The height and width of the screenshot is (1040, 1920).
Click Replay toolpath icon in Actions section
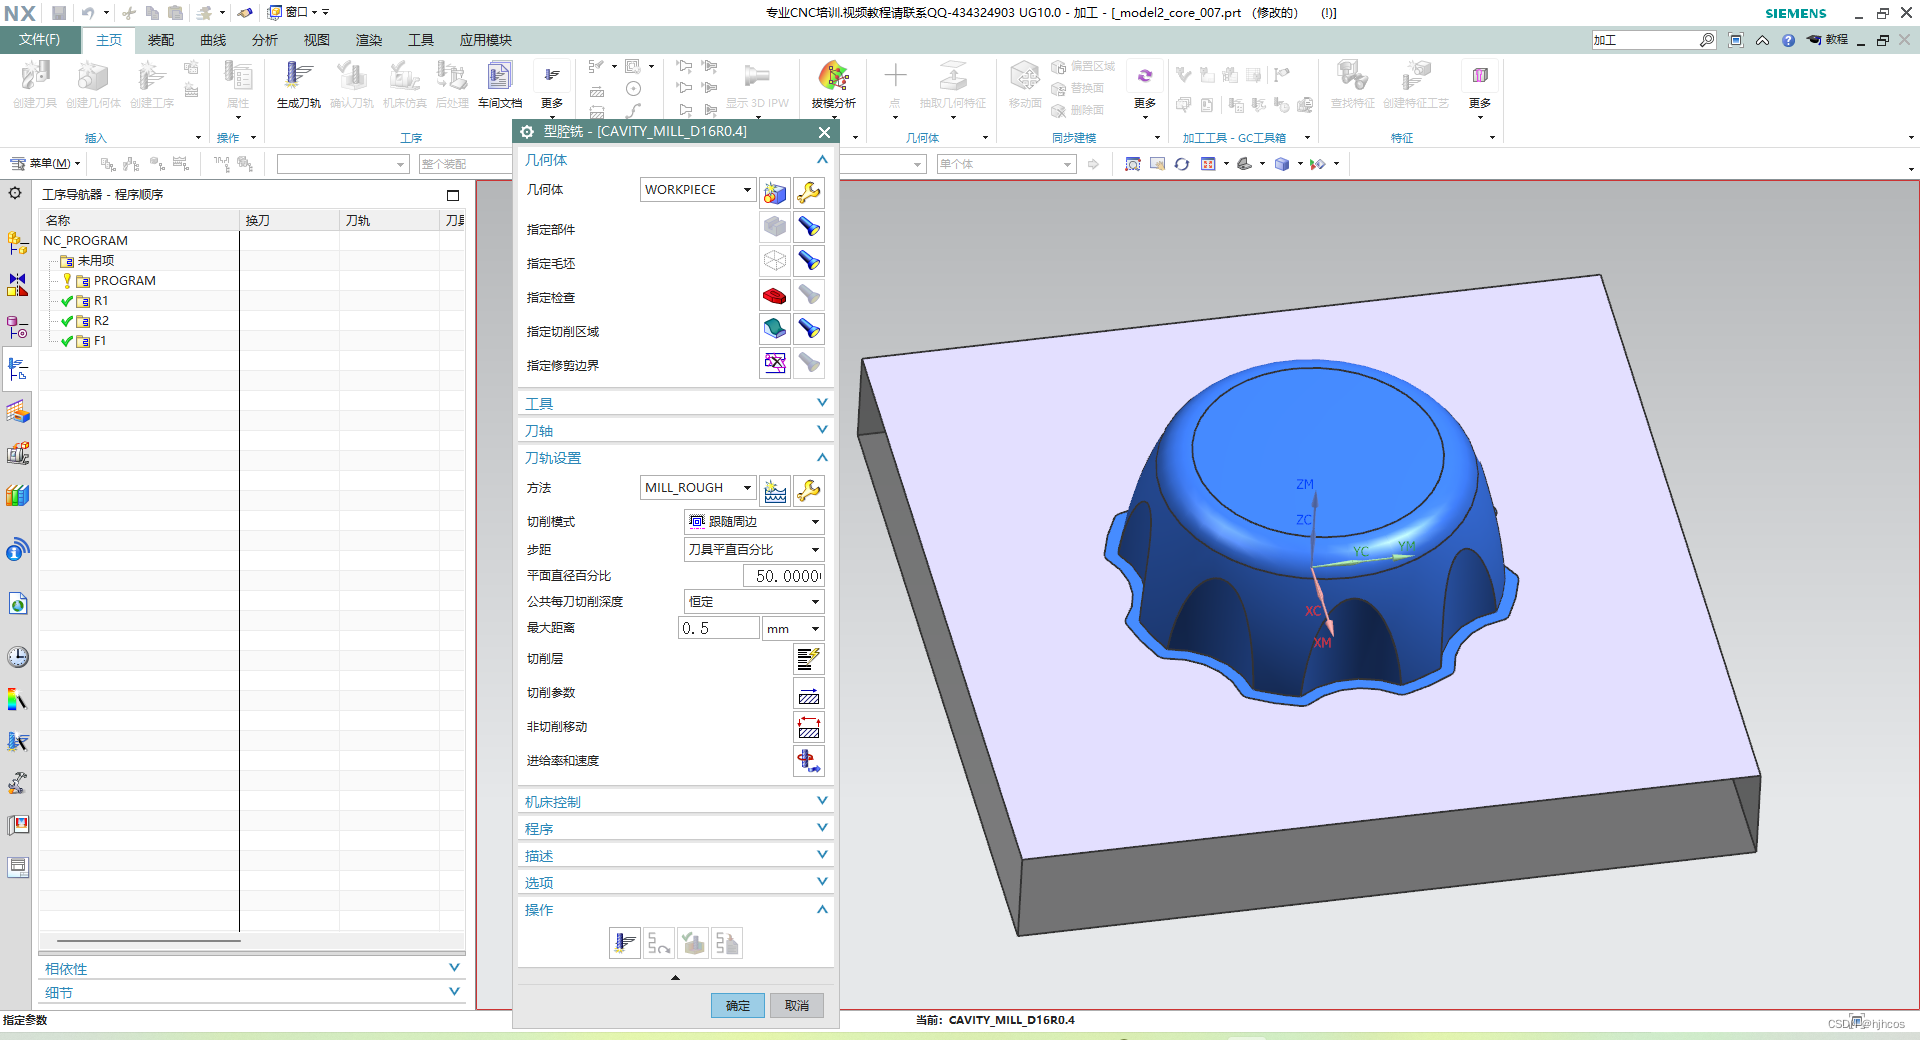(659, 943)
